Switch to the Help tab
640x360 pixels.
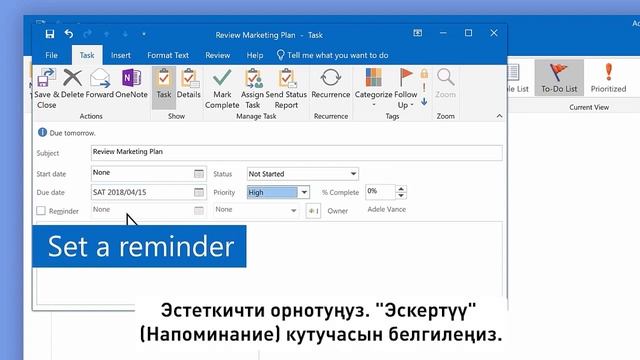[x=255, y=55]
